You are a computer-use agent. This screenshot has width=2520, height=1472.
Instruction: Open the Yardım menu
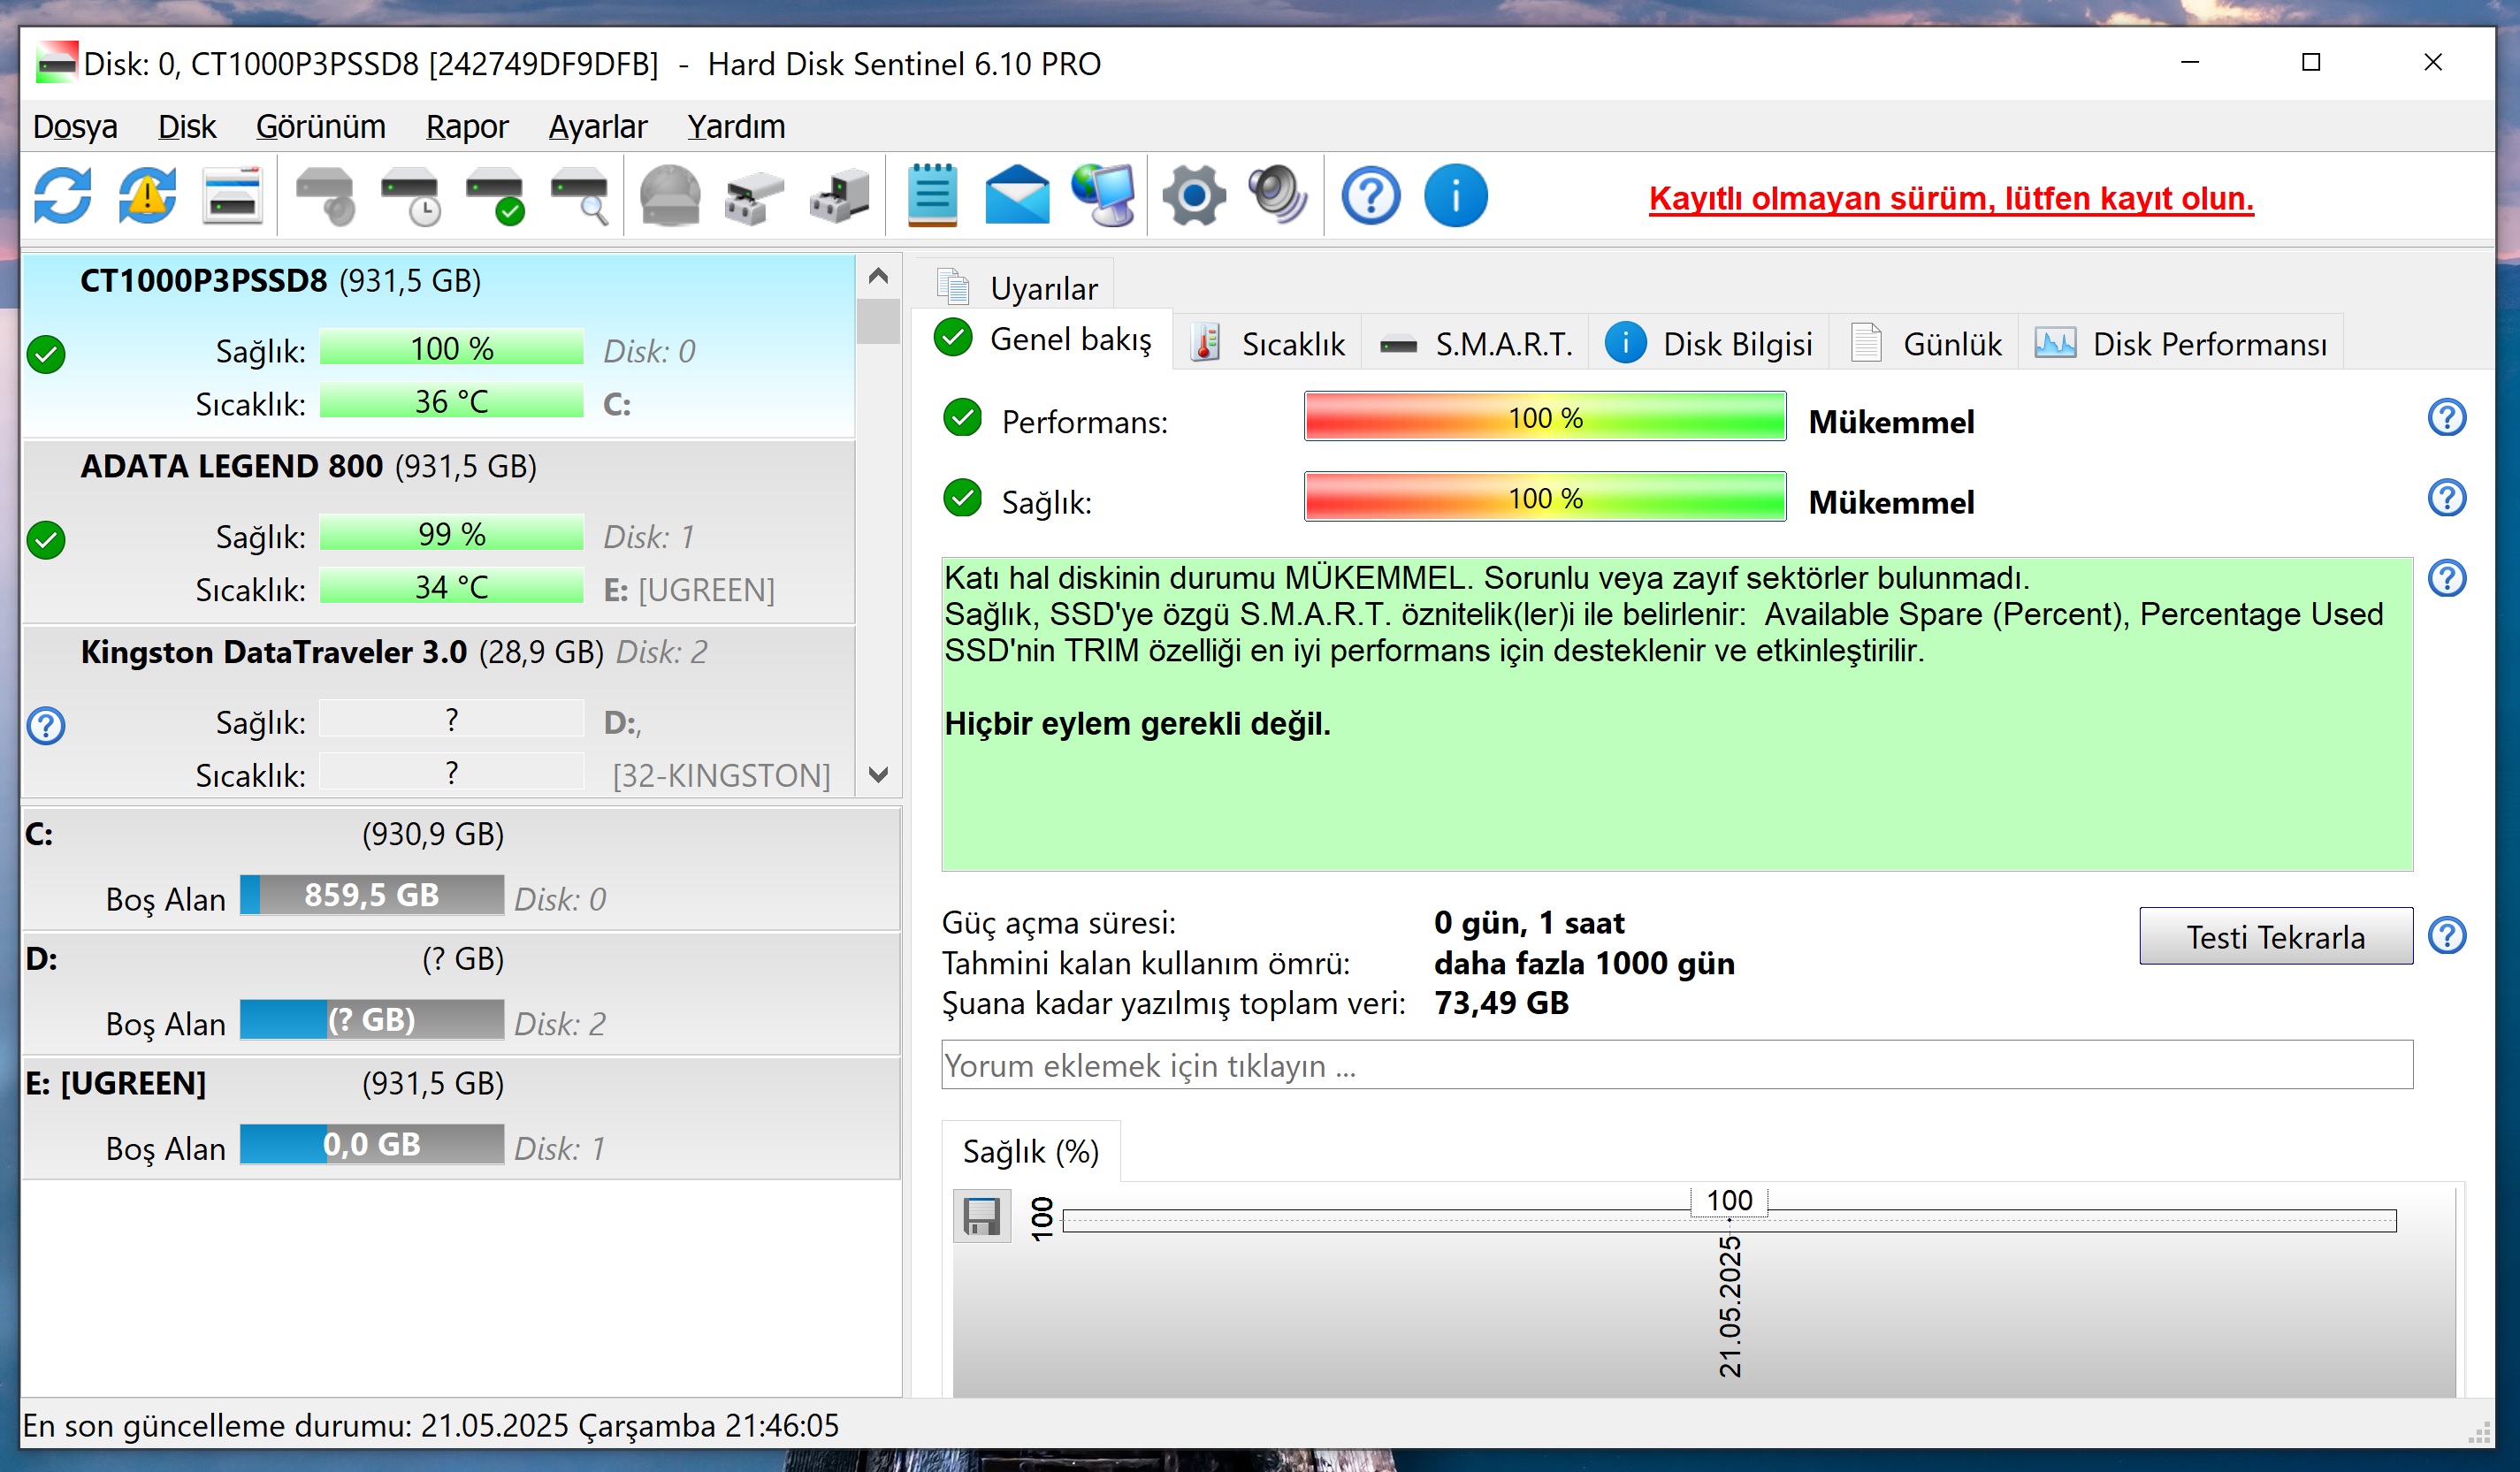pos(736,127)
